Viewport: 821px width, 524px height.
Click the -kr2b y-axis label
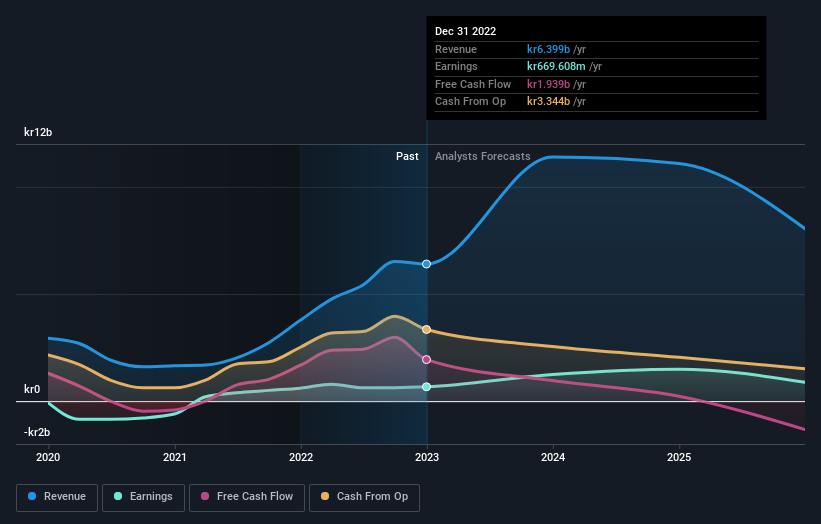click(x=37, y=432)
